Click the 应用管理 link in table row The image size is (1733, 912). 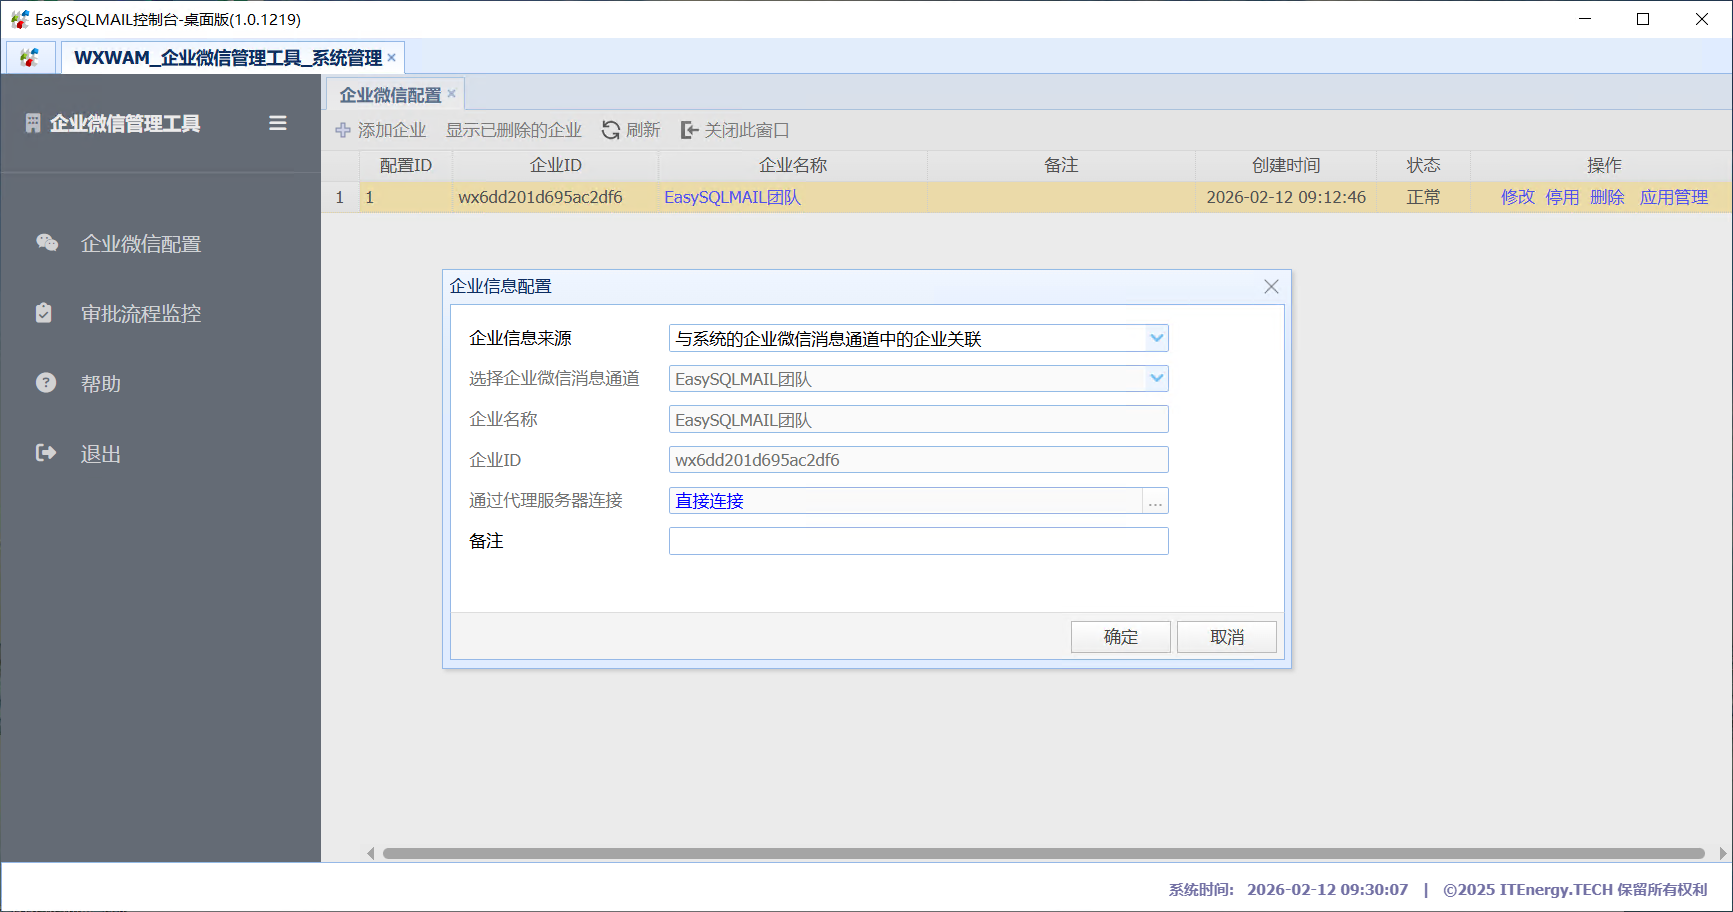pos(1673,197)
